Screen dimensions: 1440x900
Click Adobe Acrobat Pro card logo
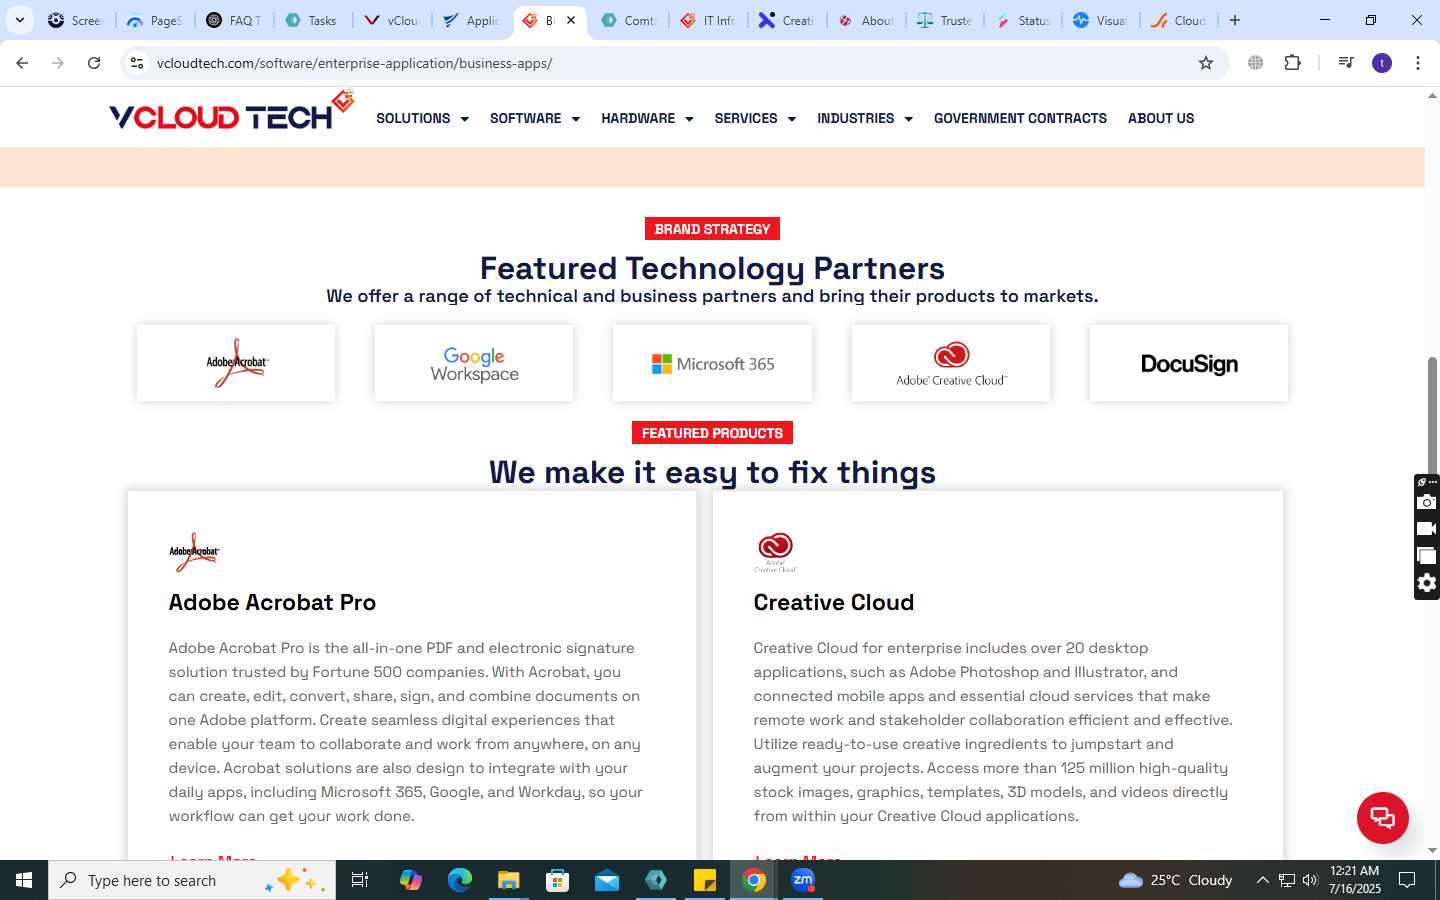(194, 552)
